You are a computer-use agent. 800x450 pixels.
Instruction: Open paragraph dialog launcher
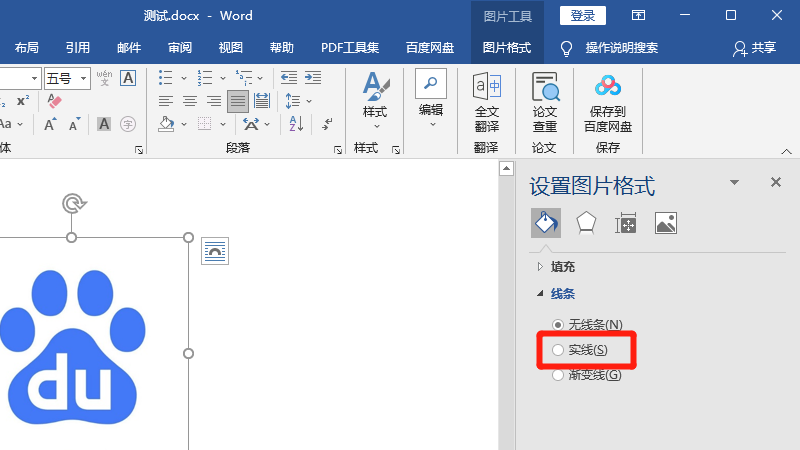click(338, 149)
